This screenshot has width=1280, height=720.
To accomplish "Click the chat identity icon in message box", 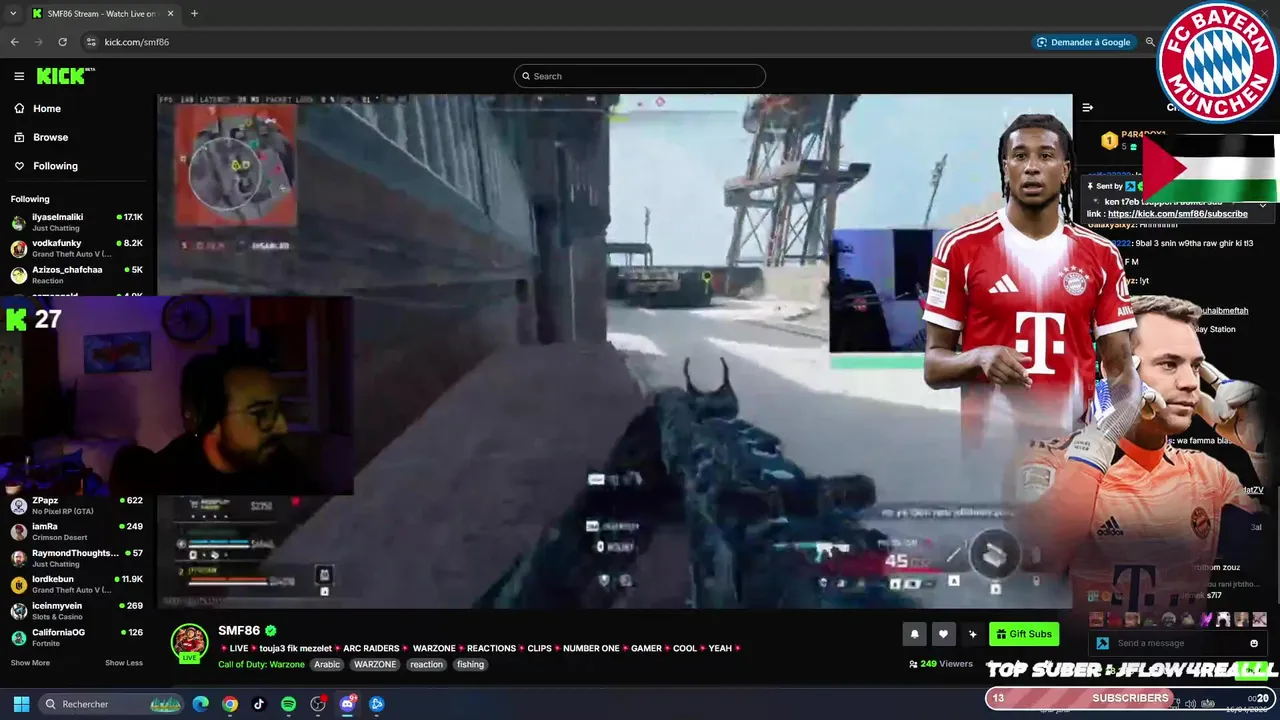I will tap(1103, 643).
